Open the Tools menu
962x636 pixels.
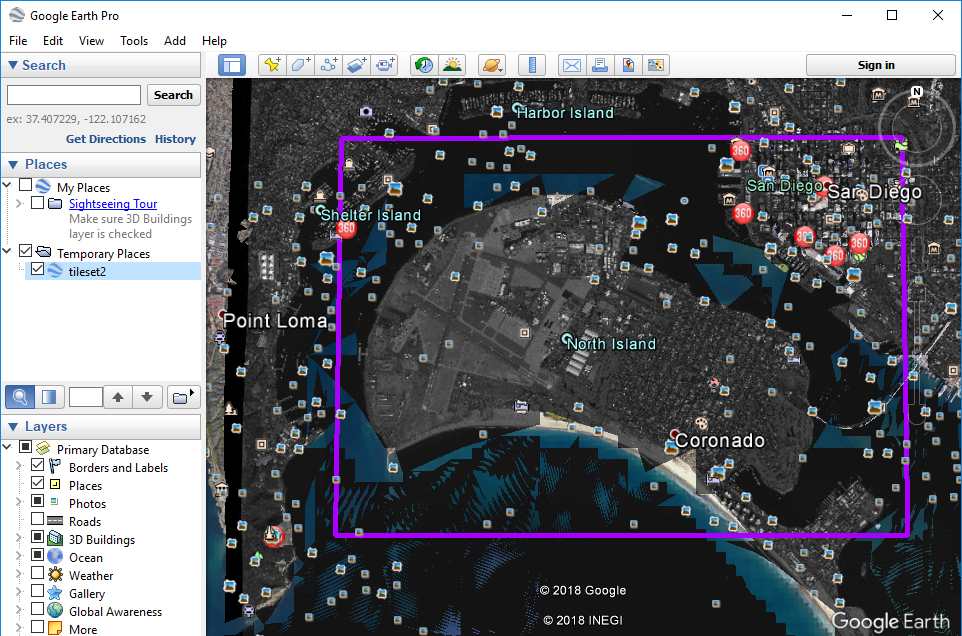point(134,40)
